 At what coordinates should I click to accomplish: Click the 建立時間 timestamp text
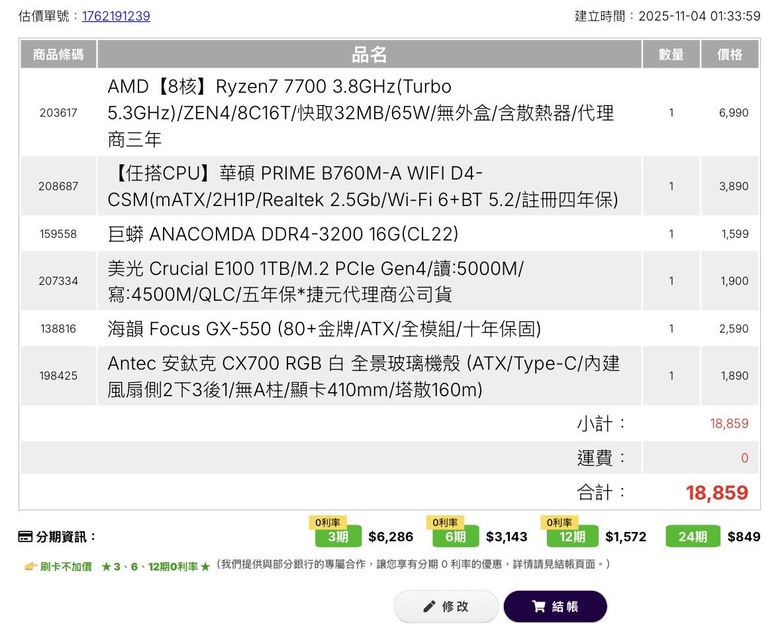[x=667, y=16]
